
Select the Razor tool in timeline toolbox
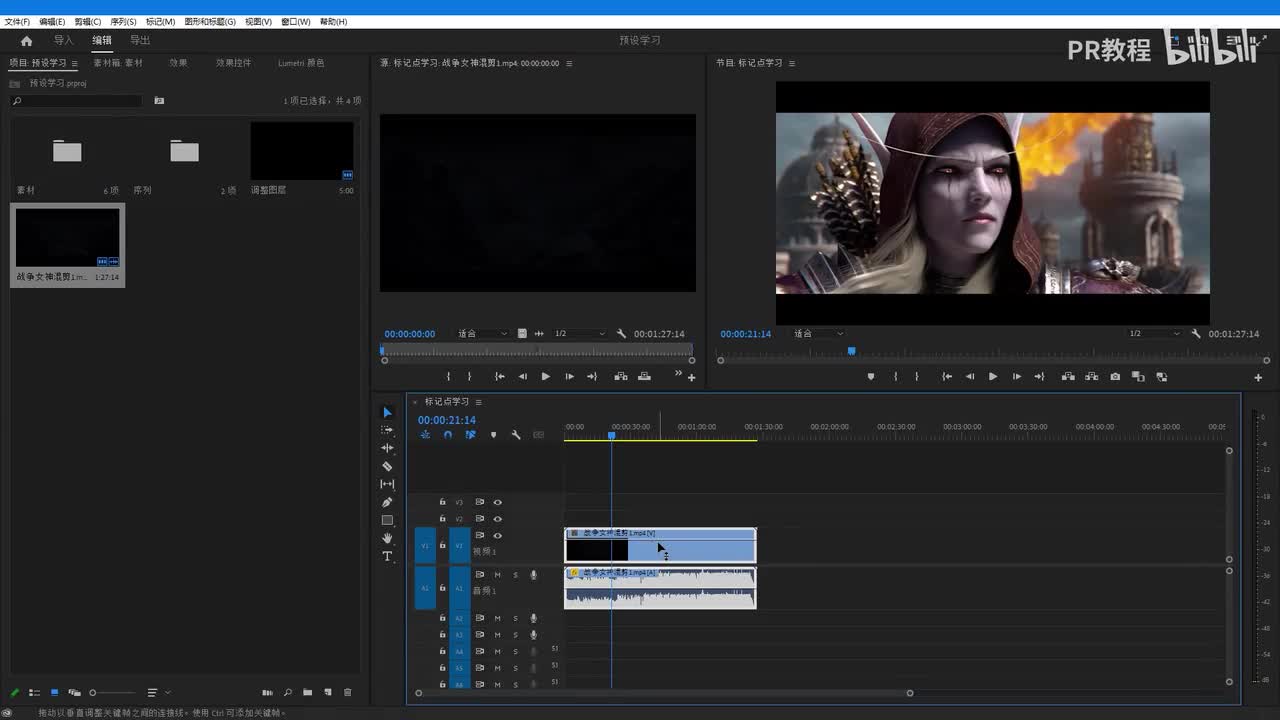(x=387, y=466)
